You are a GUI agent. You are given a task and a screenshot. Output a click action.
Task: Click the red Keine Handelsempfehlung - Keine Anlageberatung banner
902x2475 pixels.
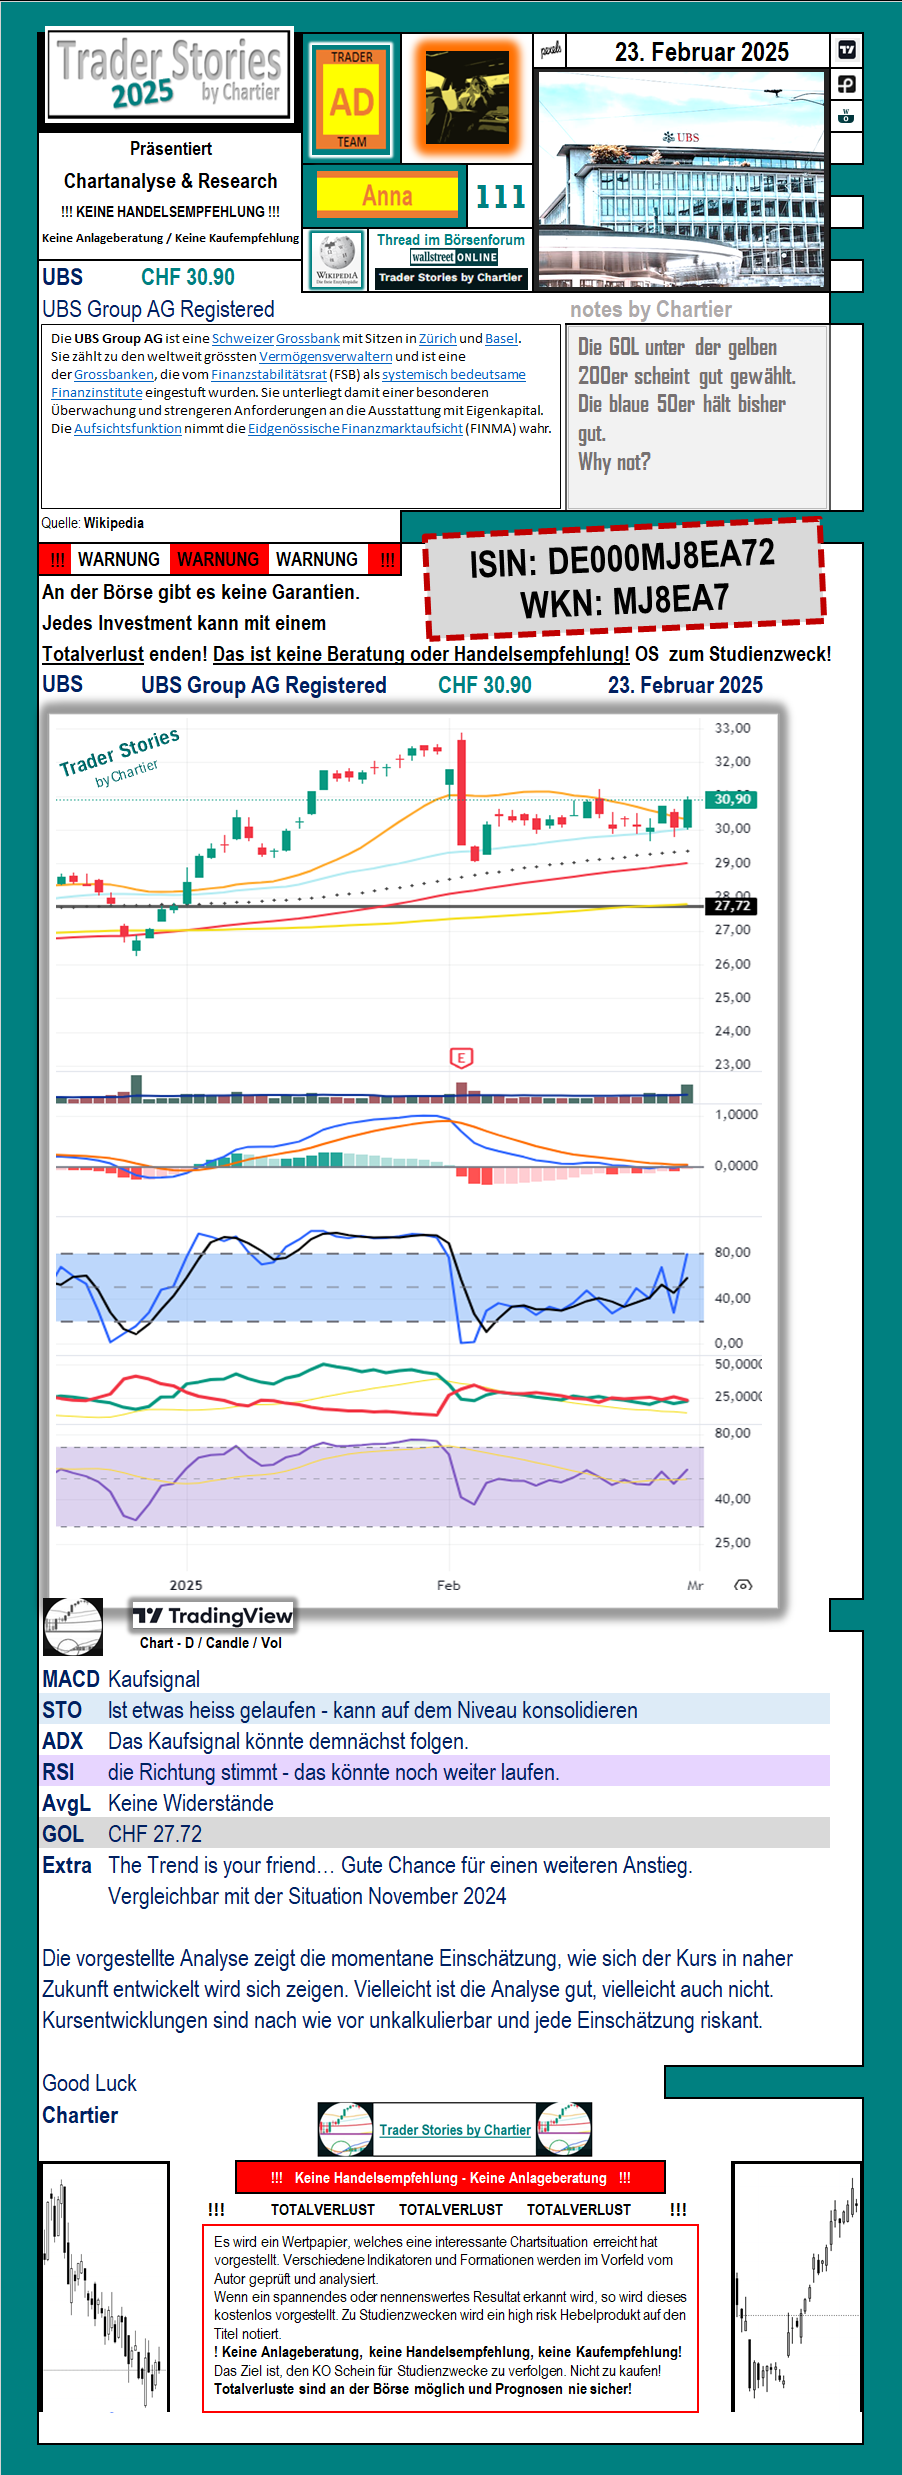(450, 2178)
